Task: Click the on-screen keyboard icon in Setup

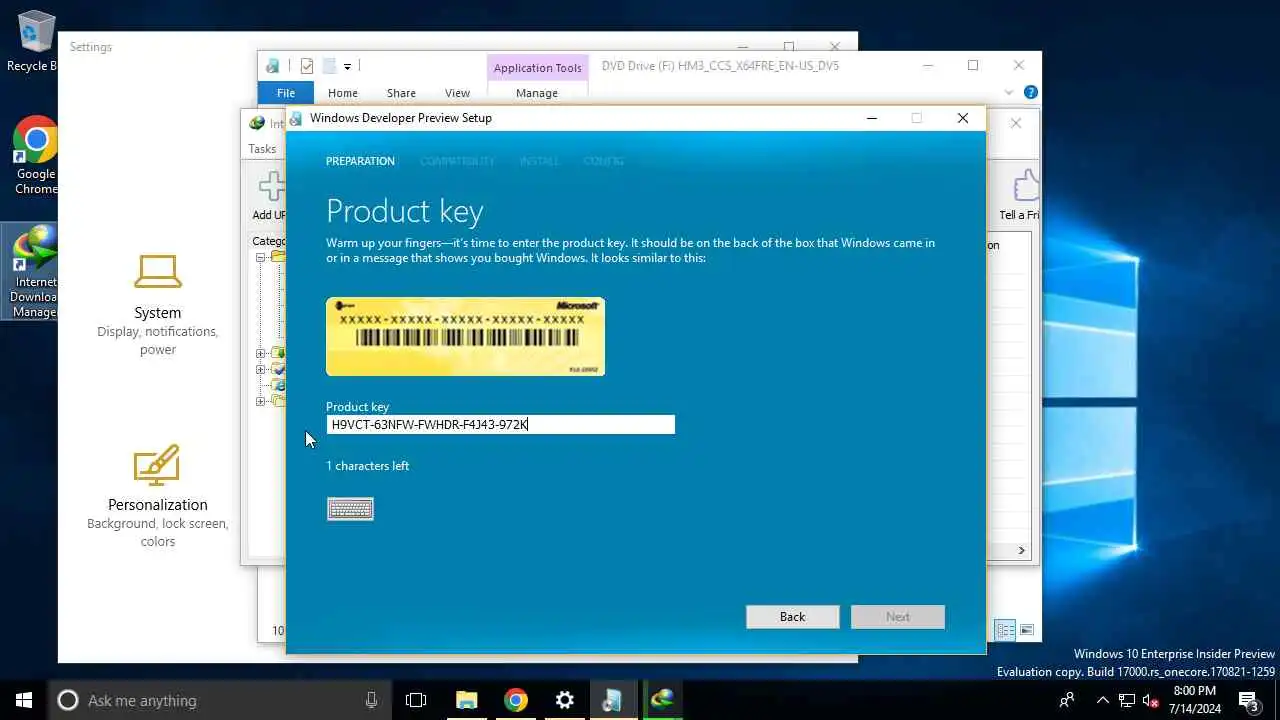Action: [350, 509]
